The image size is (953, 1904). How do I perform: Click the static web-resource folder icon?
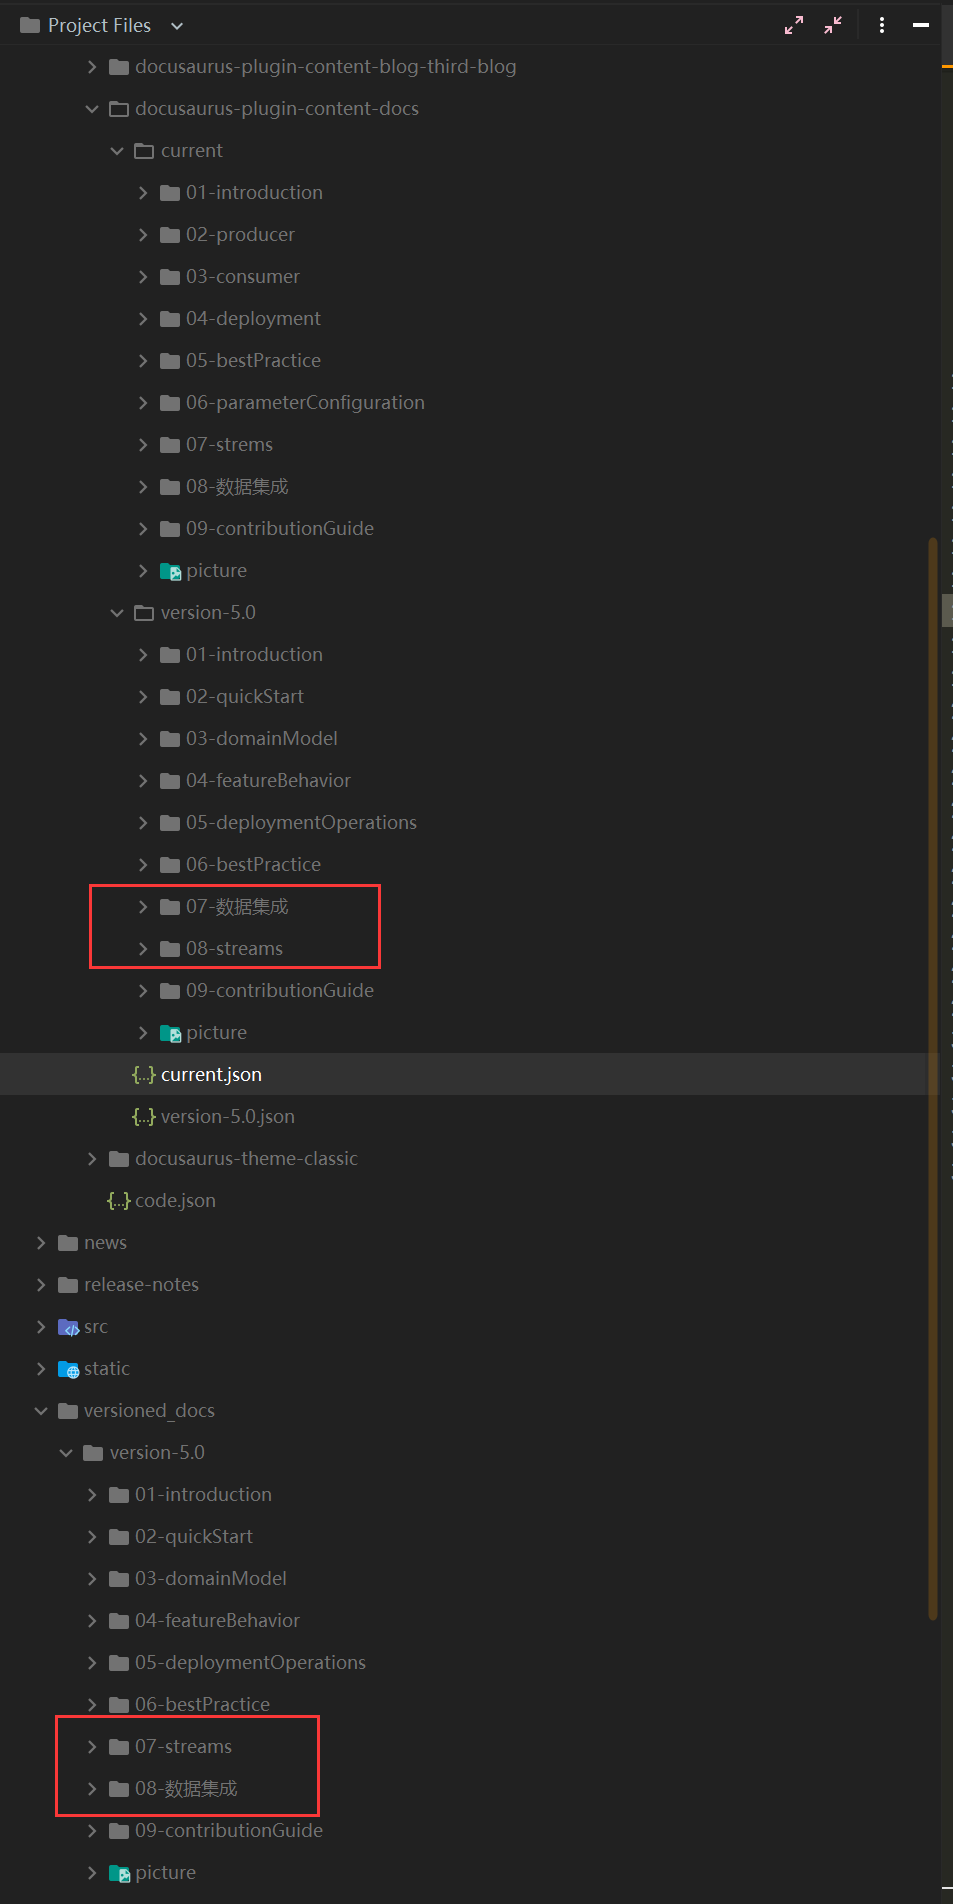[x=69, y=1369]
